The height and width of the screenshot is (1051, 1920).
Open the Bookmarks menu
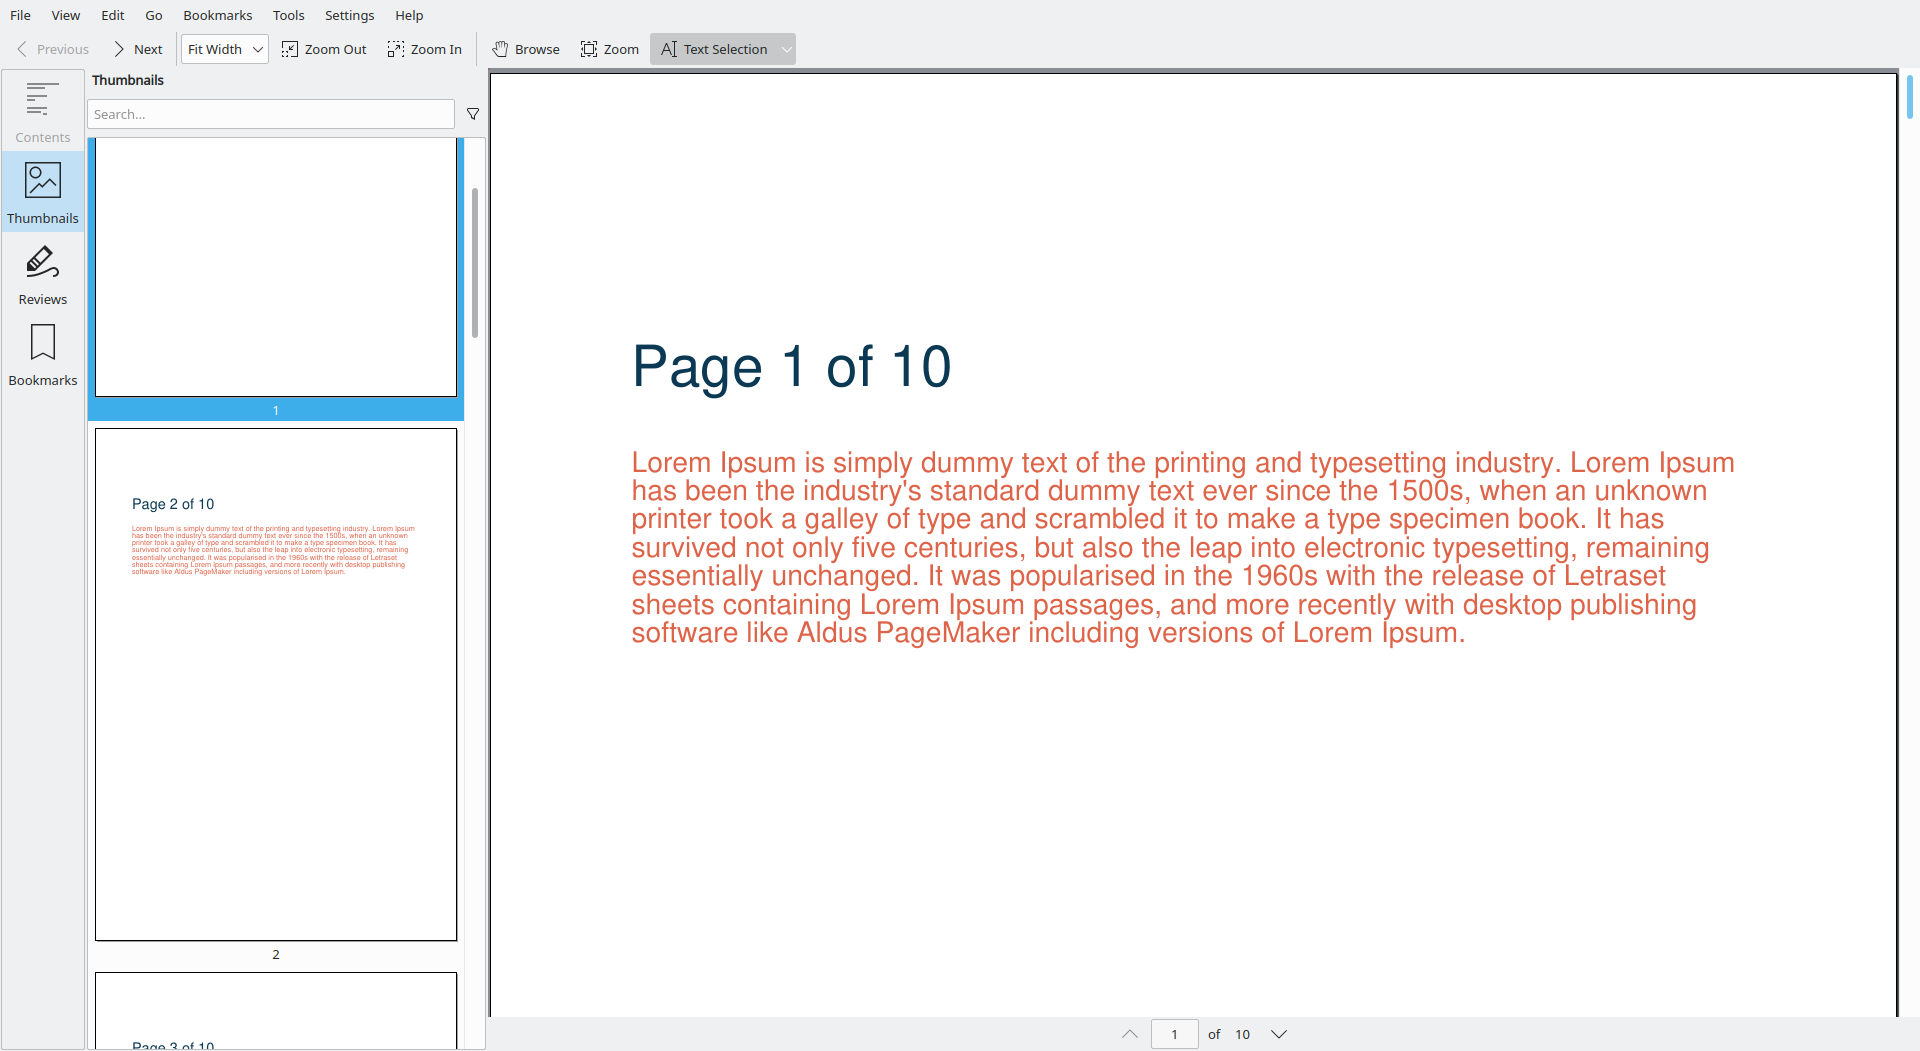pos(218,15)
